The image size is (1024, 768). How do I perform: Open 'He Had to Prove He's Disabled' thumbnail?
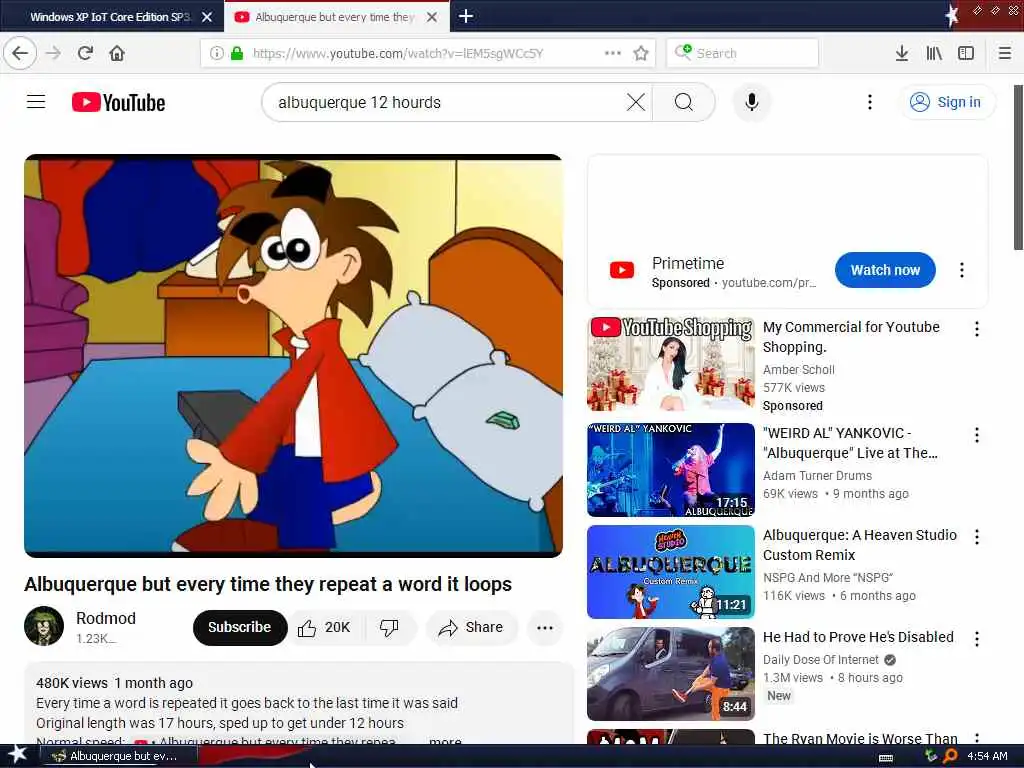tap(671, 674)
